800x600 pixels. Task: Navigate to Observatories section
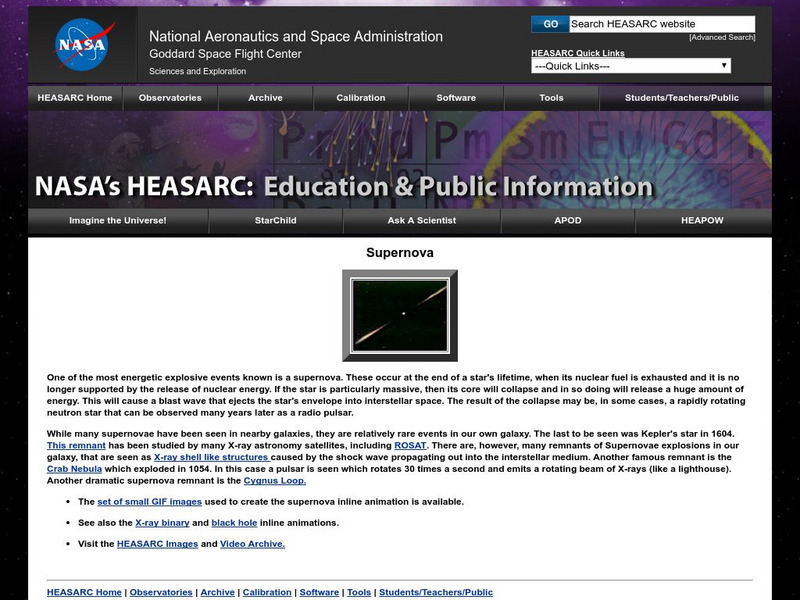point(170,98)
